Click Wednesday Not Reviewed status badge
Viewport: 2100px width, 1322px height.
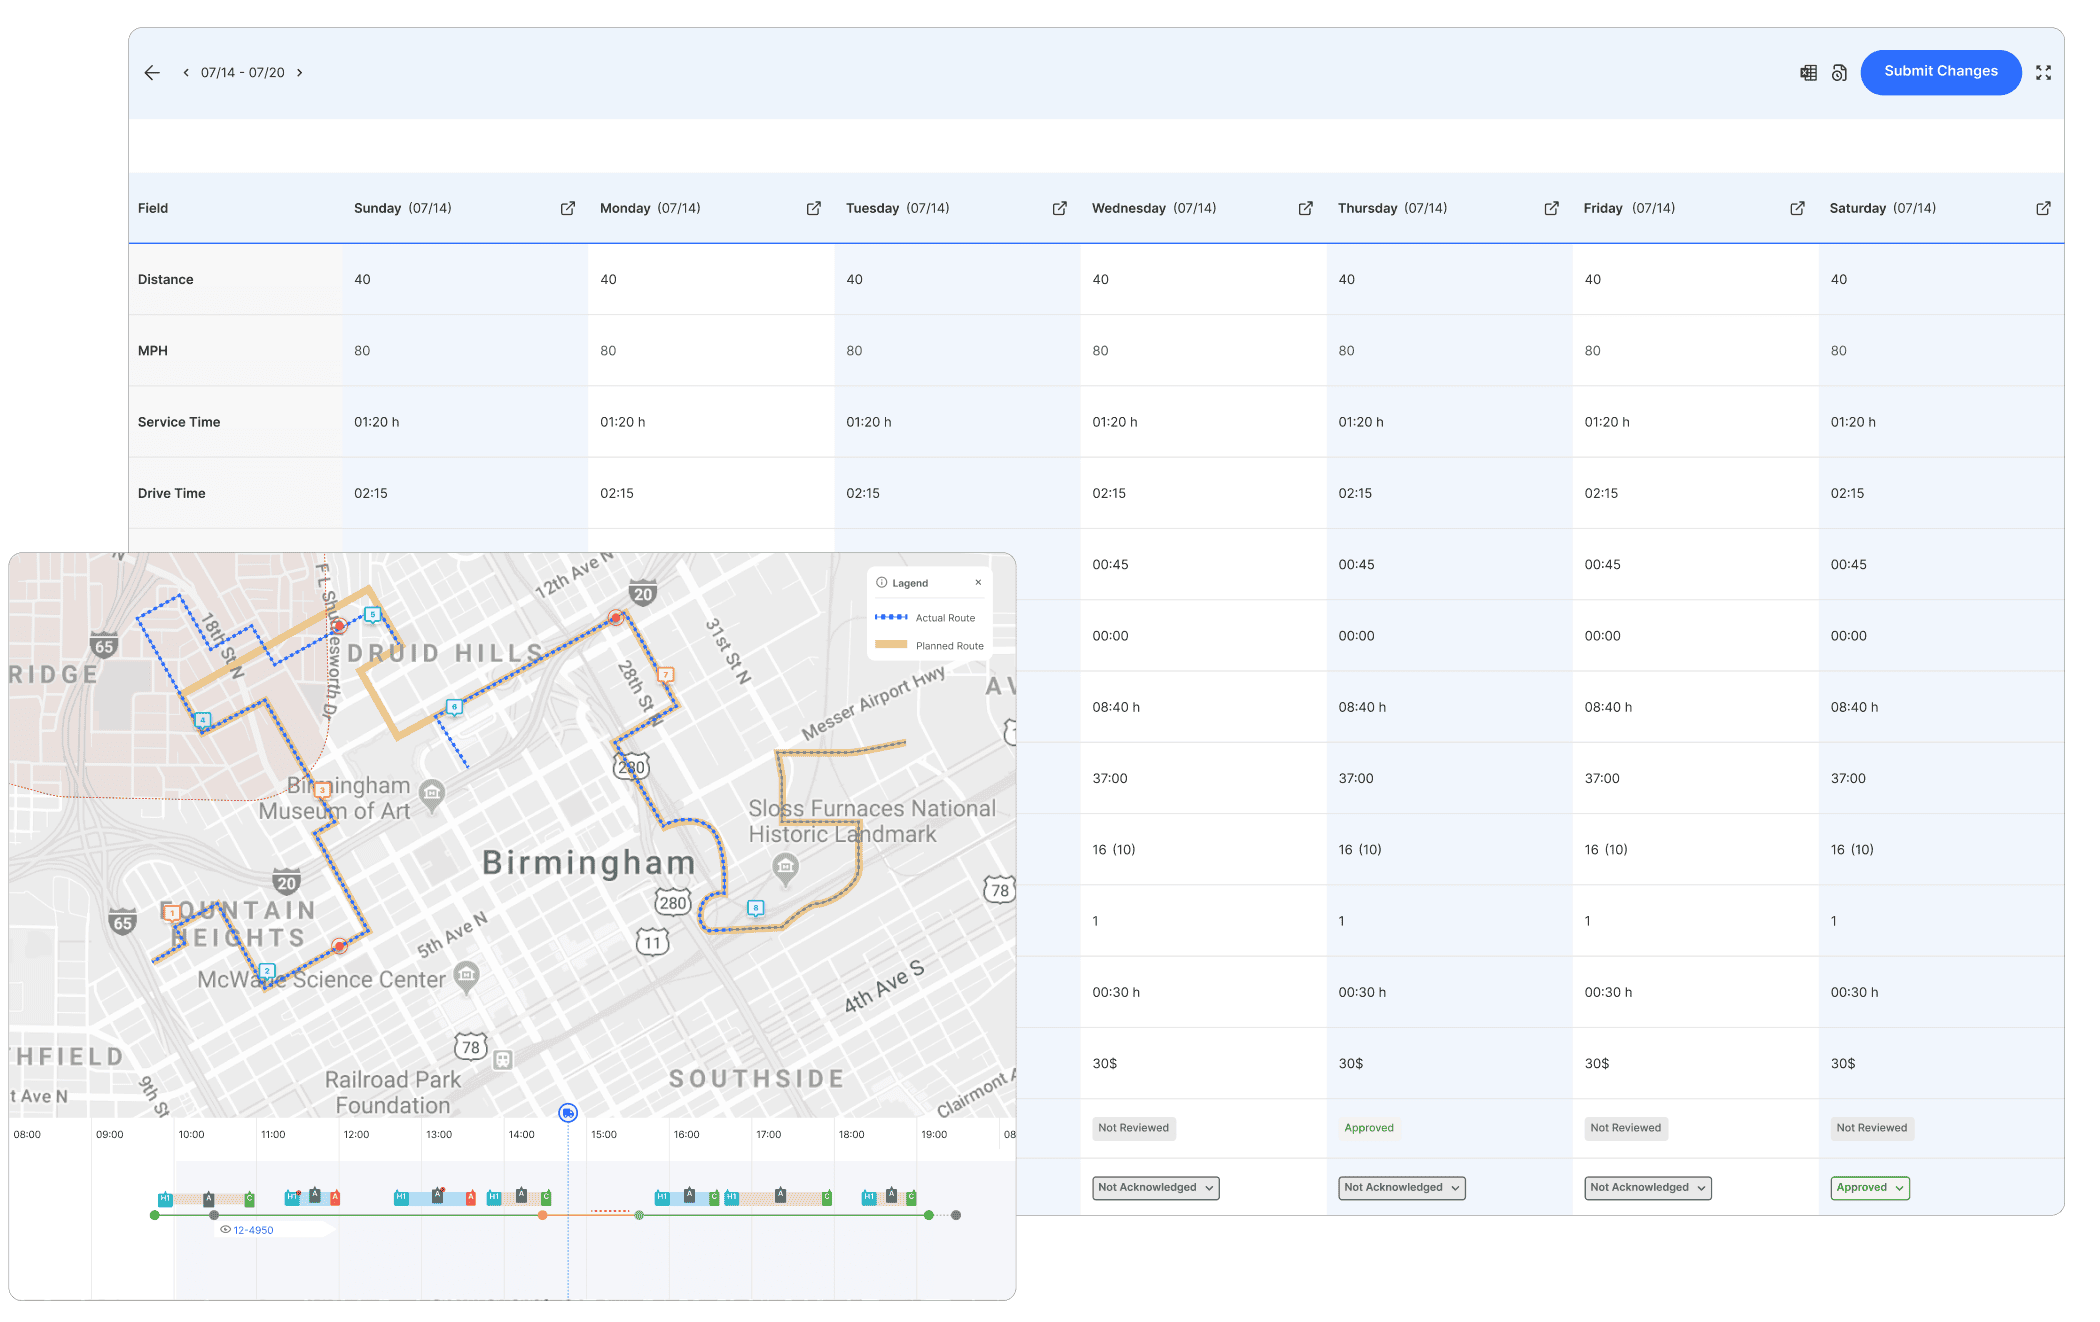tap(1133, 1128)
